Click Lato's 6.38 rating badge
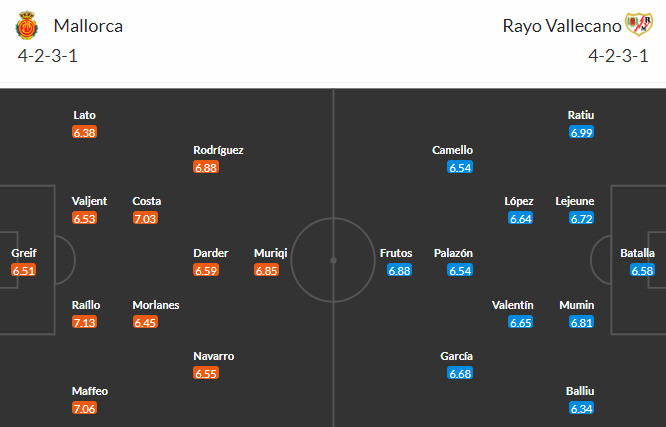 click(84, 133)
